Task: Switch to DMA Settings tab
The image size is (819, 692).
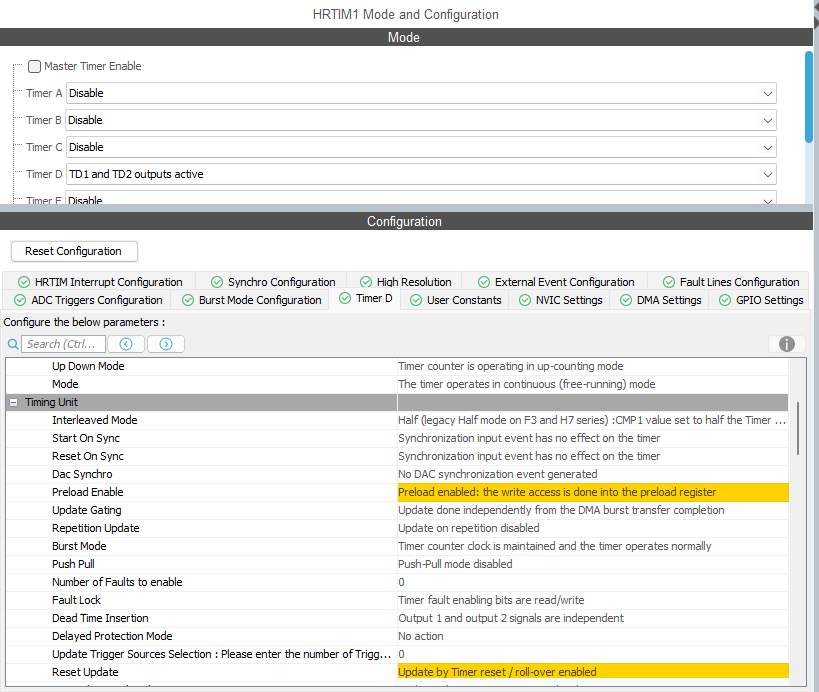Action: (x=660, y=300)
